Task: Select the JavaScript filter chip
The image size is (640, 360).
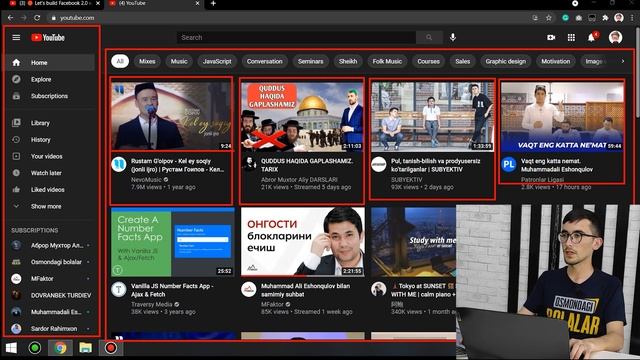Action: (x=217, y=61)
